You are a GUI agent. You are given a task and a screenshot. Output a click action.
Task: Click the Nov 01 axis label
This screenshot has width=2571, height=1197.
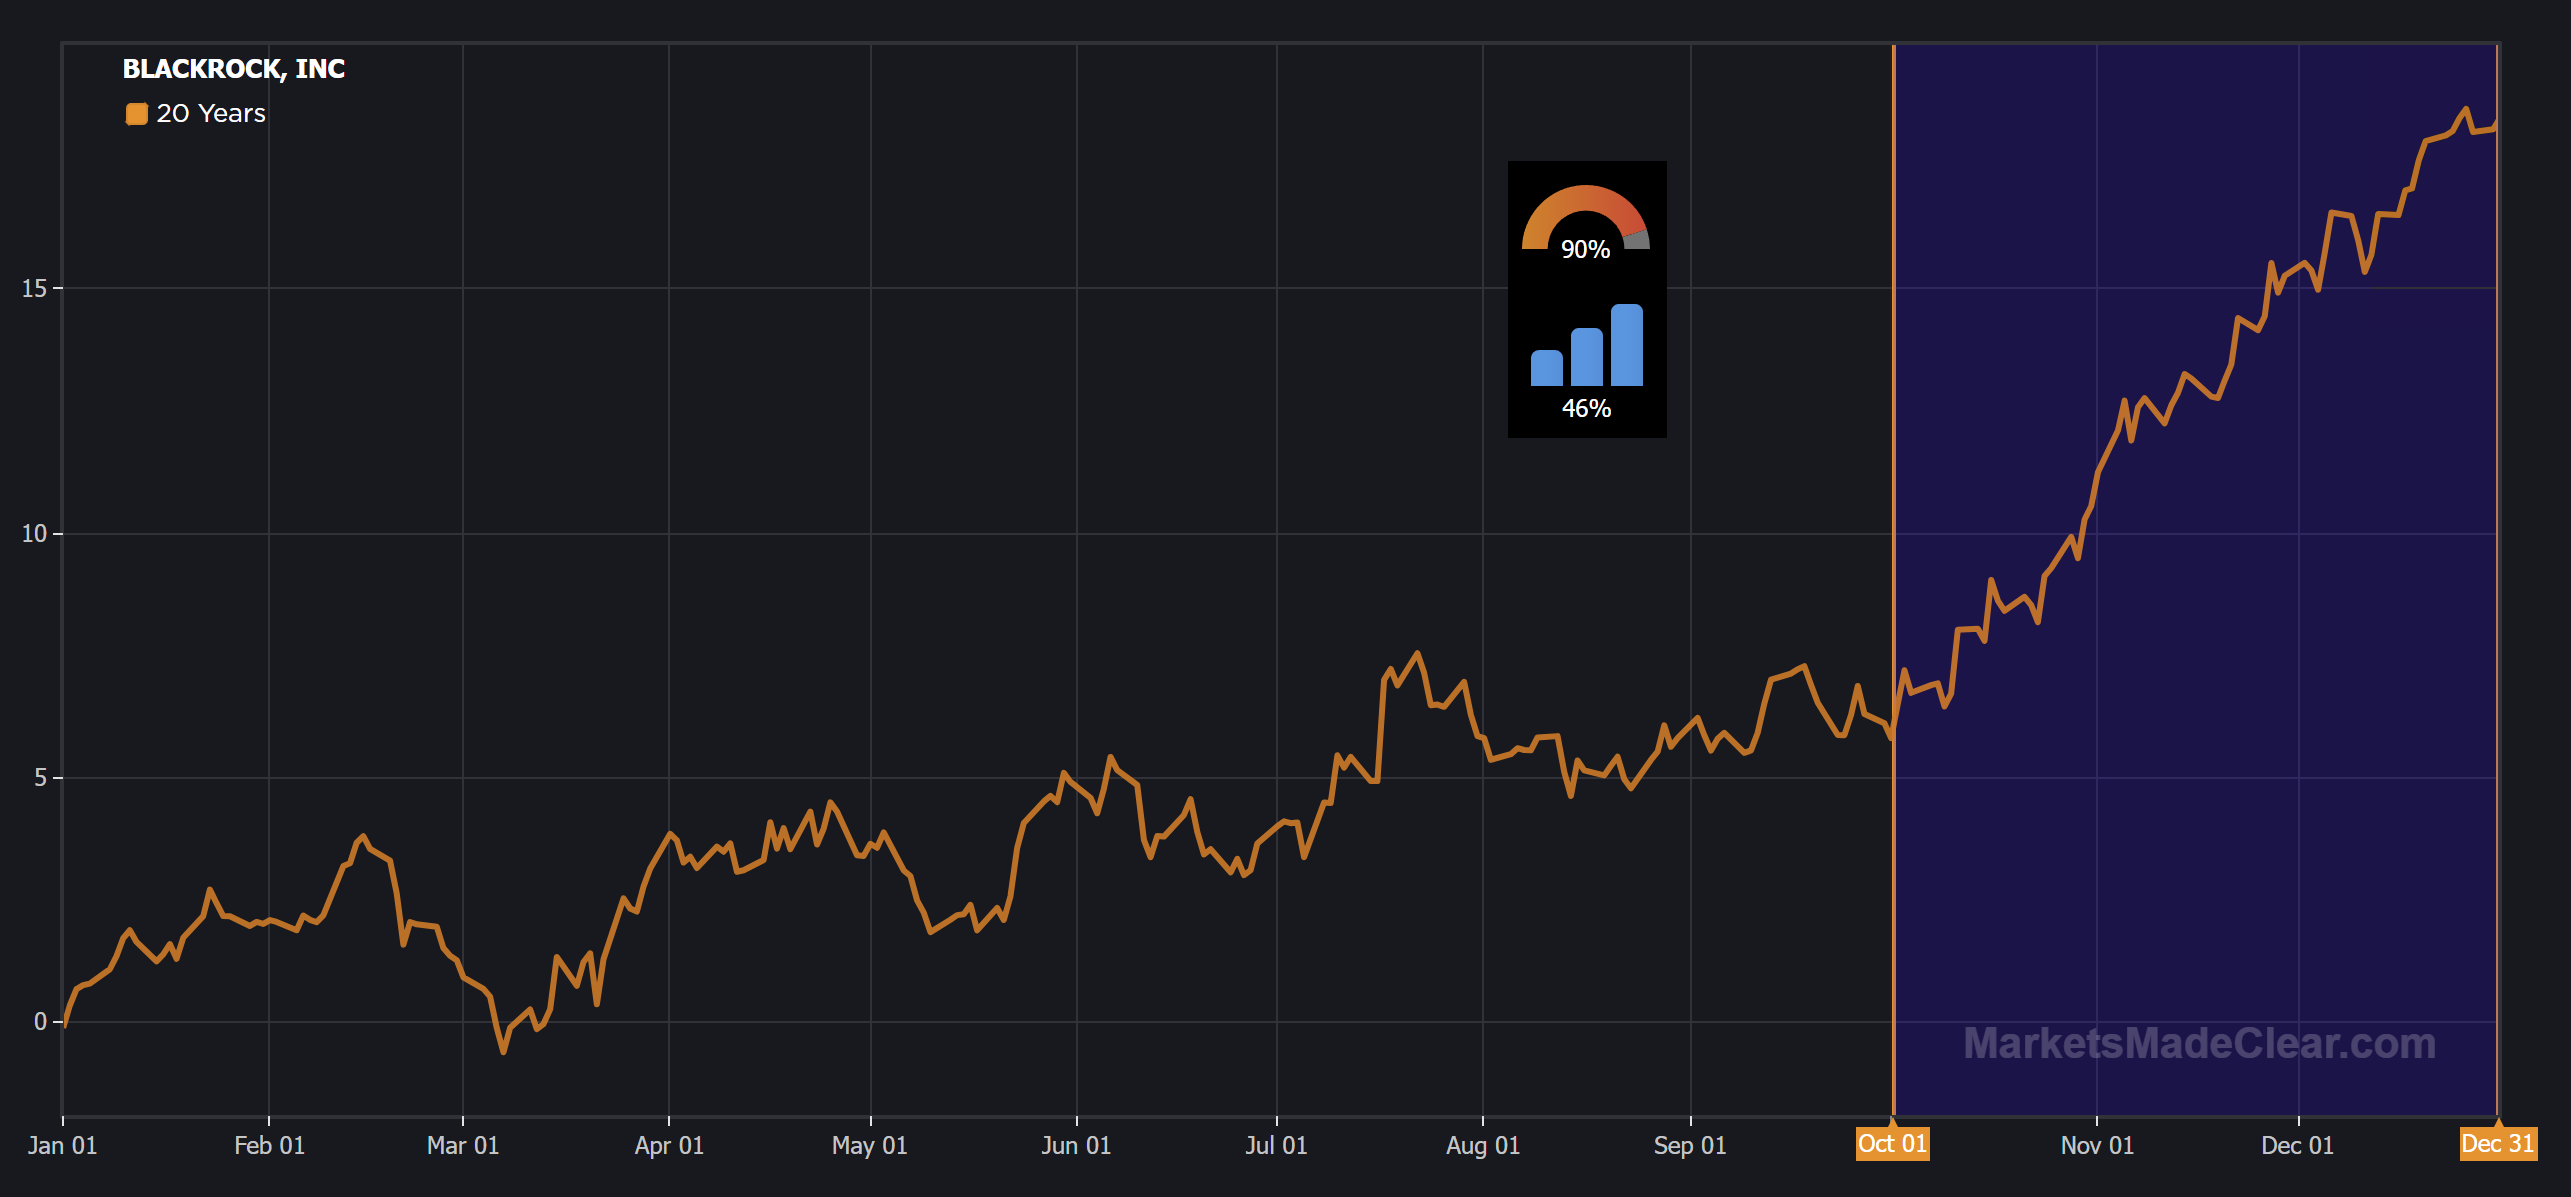[2097, 1146]
